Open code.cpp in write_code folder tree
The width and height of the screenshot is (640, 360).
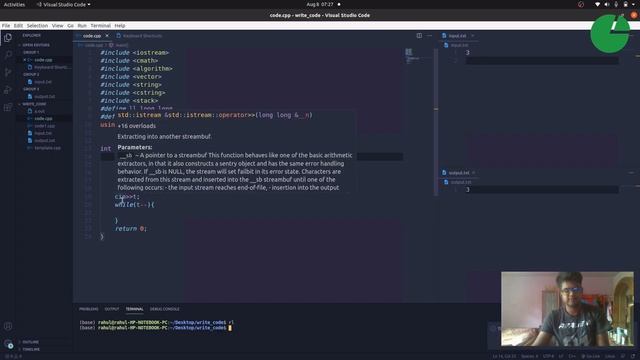[43, 118]
